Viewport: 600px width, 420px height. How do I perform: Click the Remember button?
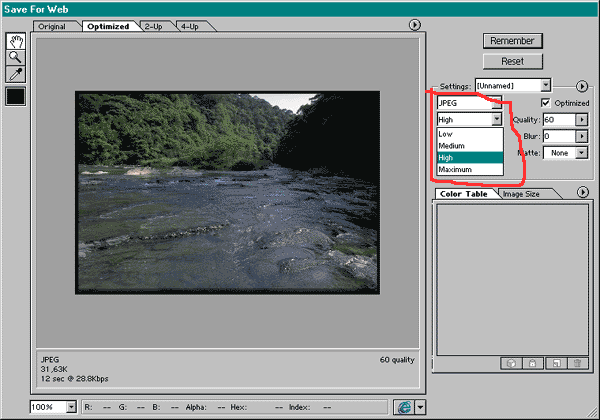[513, 41]
